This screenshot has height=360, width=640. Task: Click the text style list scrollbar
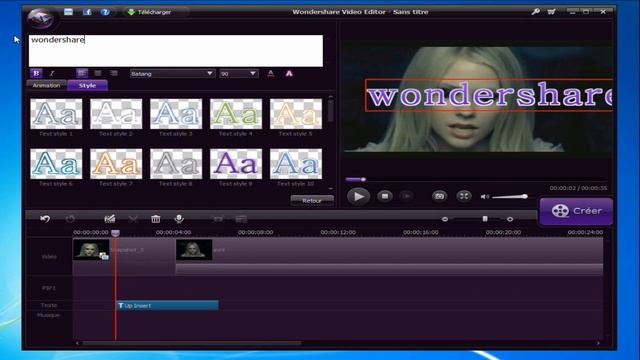coord(330,111)
